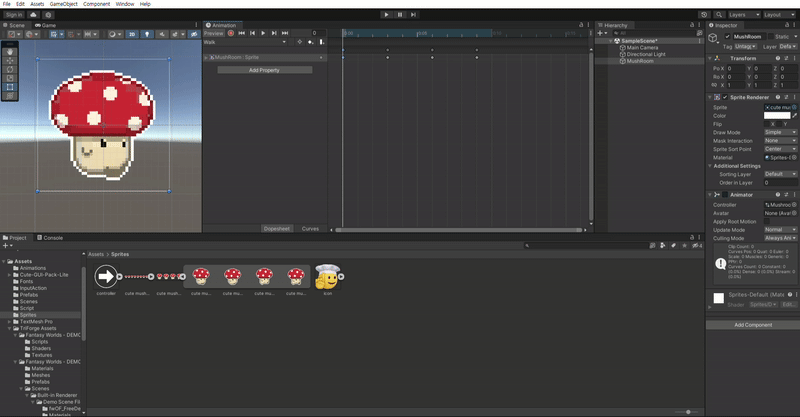
Task: Select the Rotate tool
Action: click(10, 69)
